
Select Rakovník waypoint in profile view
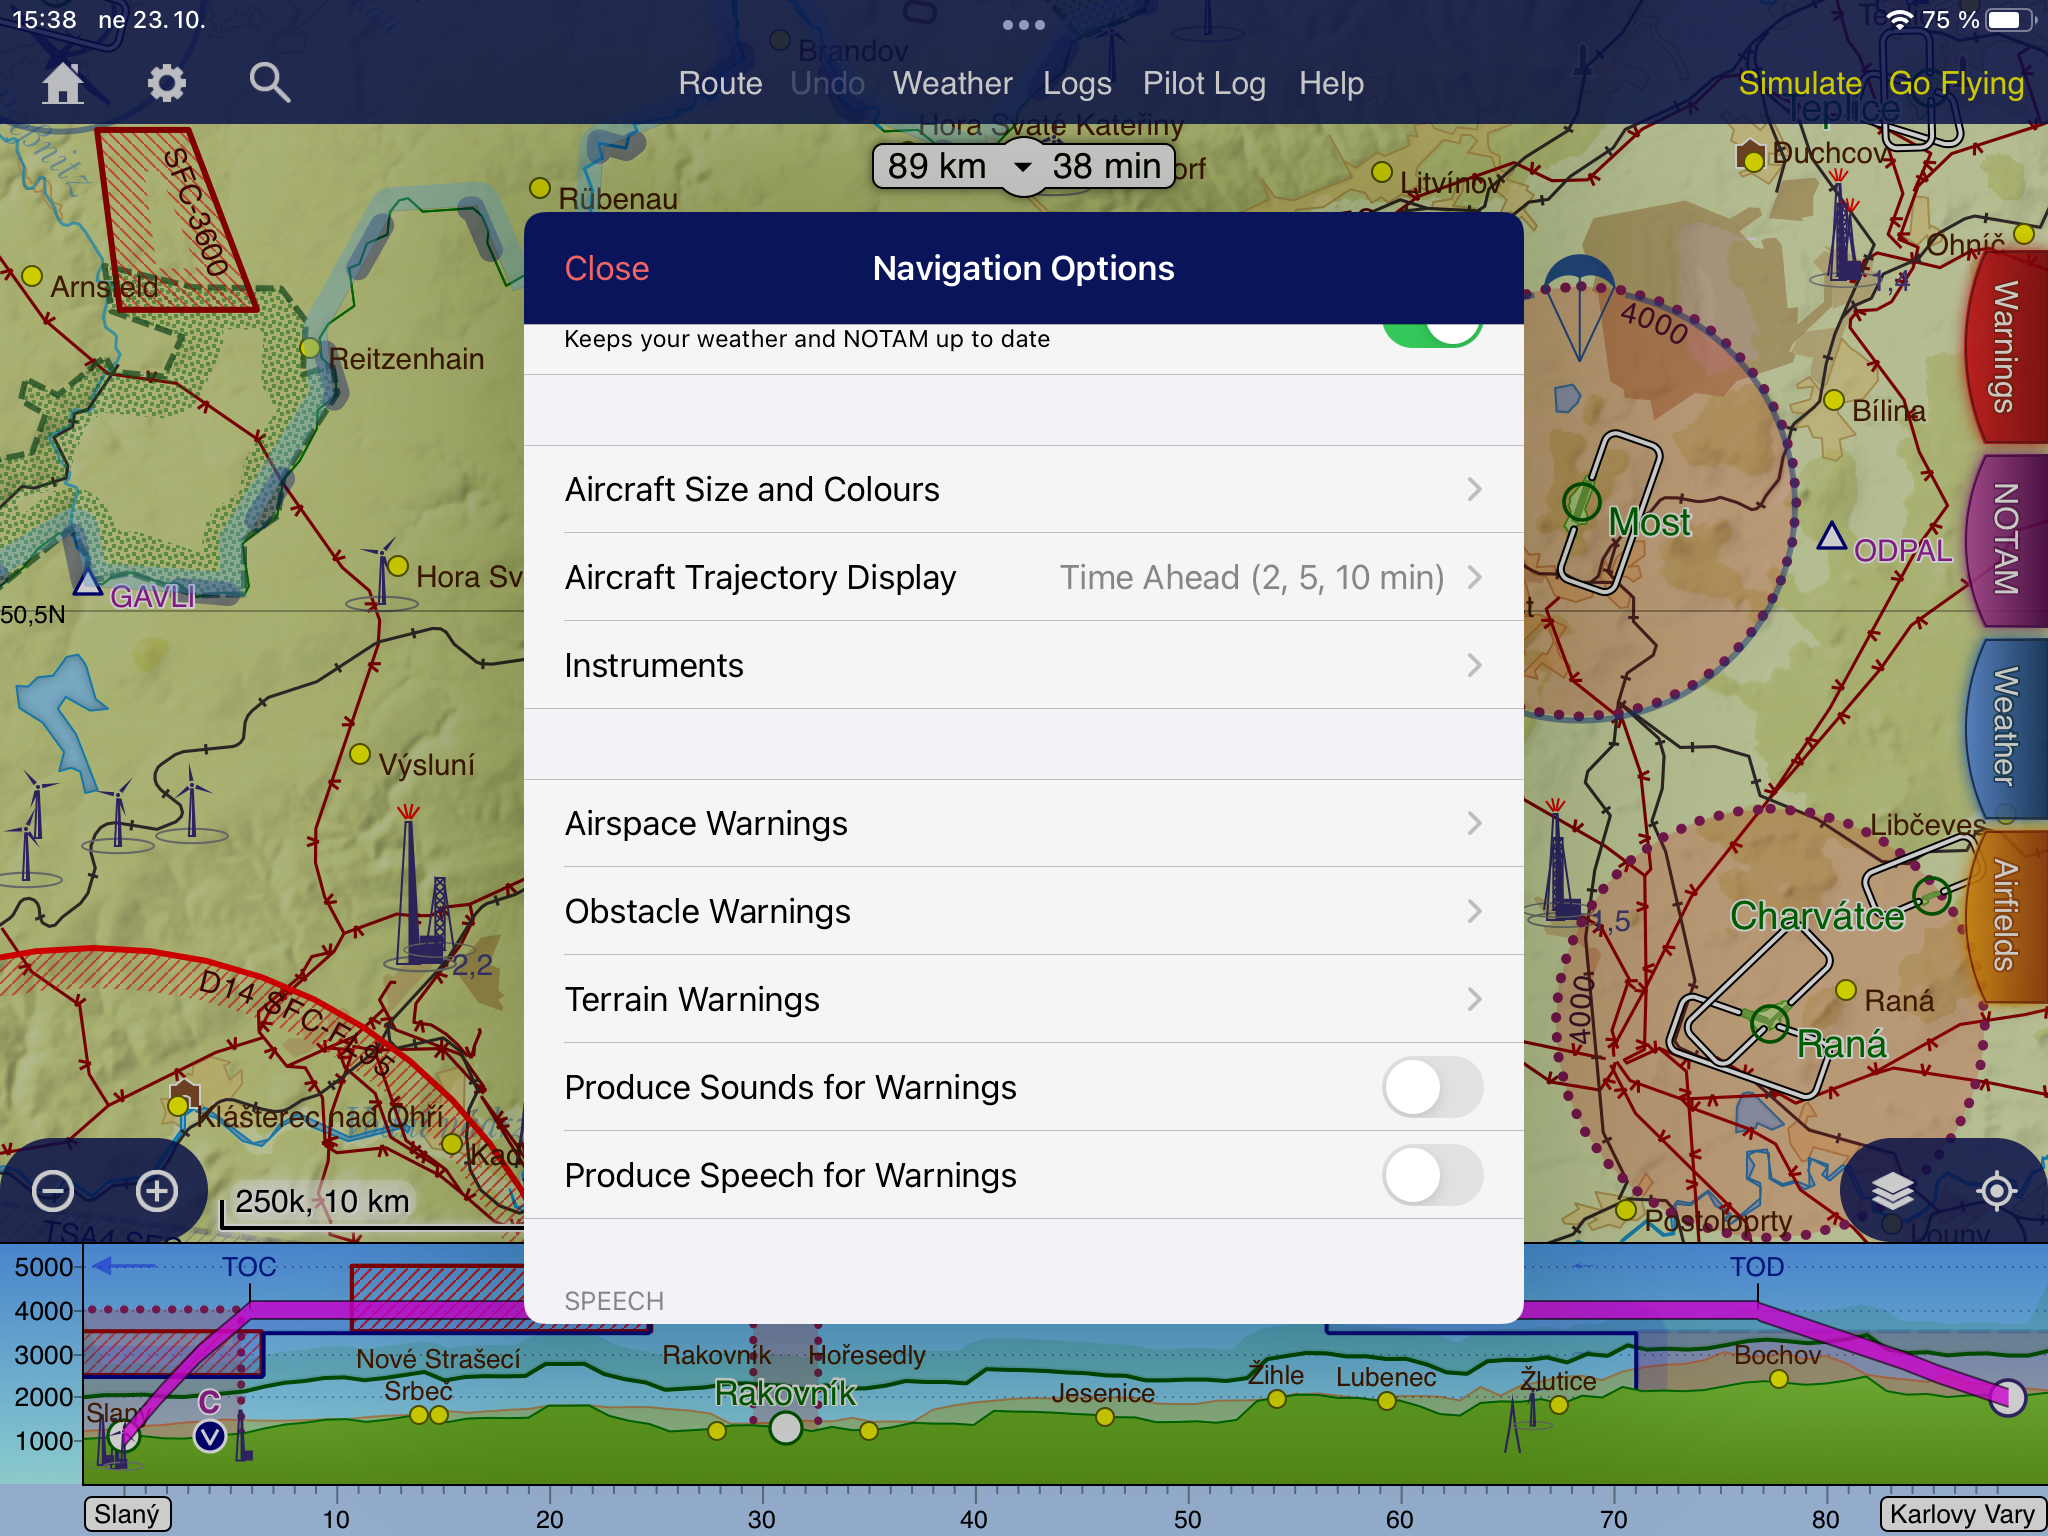(786, 1428)
